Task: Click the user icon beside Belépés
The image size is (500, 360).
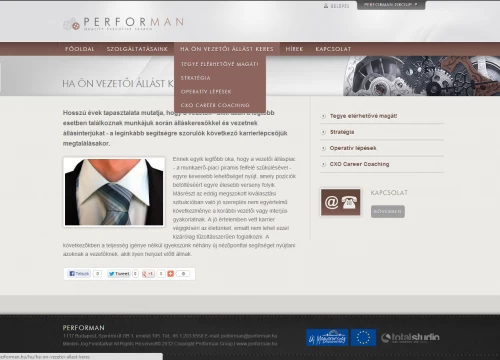Action: tap(326, 6)
